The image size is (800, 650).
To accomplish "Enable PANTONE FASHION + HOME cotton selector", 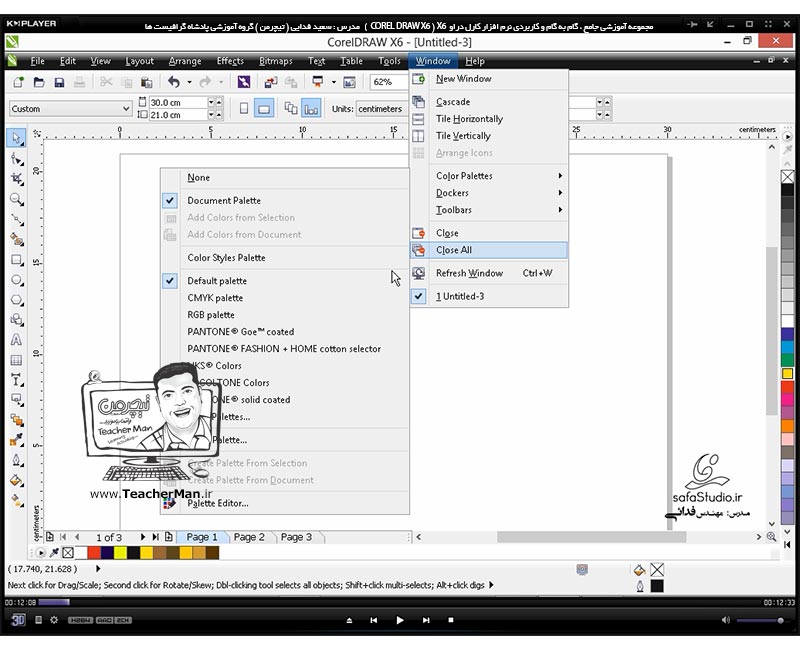I will 285,349.
